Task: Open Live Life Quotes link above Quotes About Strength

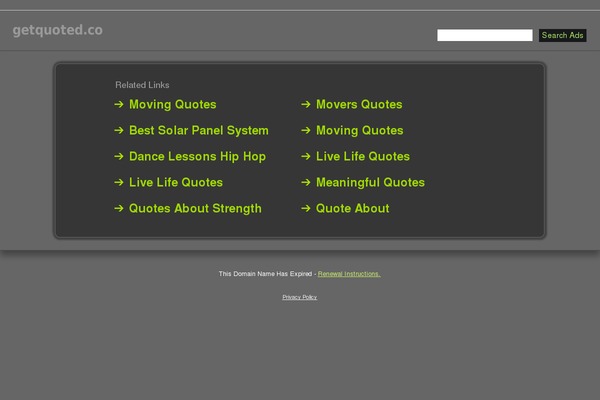Action: [x=176, y=182]
